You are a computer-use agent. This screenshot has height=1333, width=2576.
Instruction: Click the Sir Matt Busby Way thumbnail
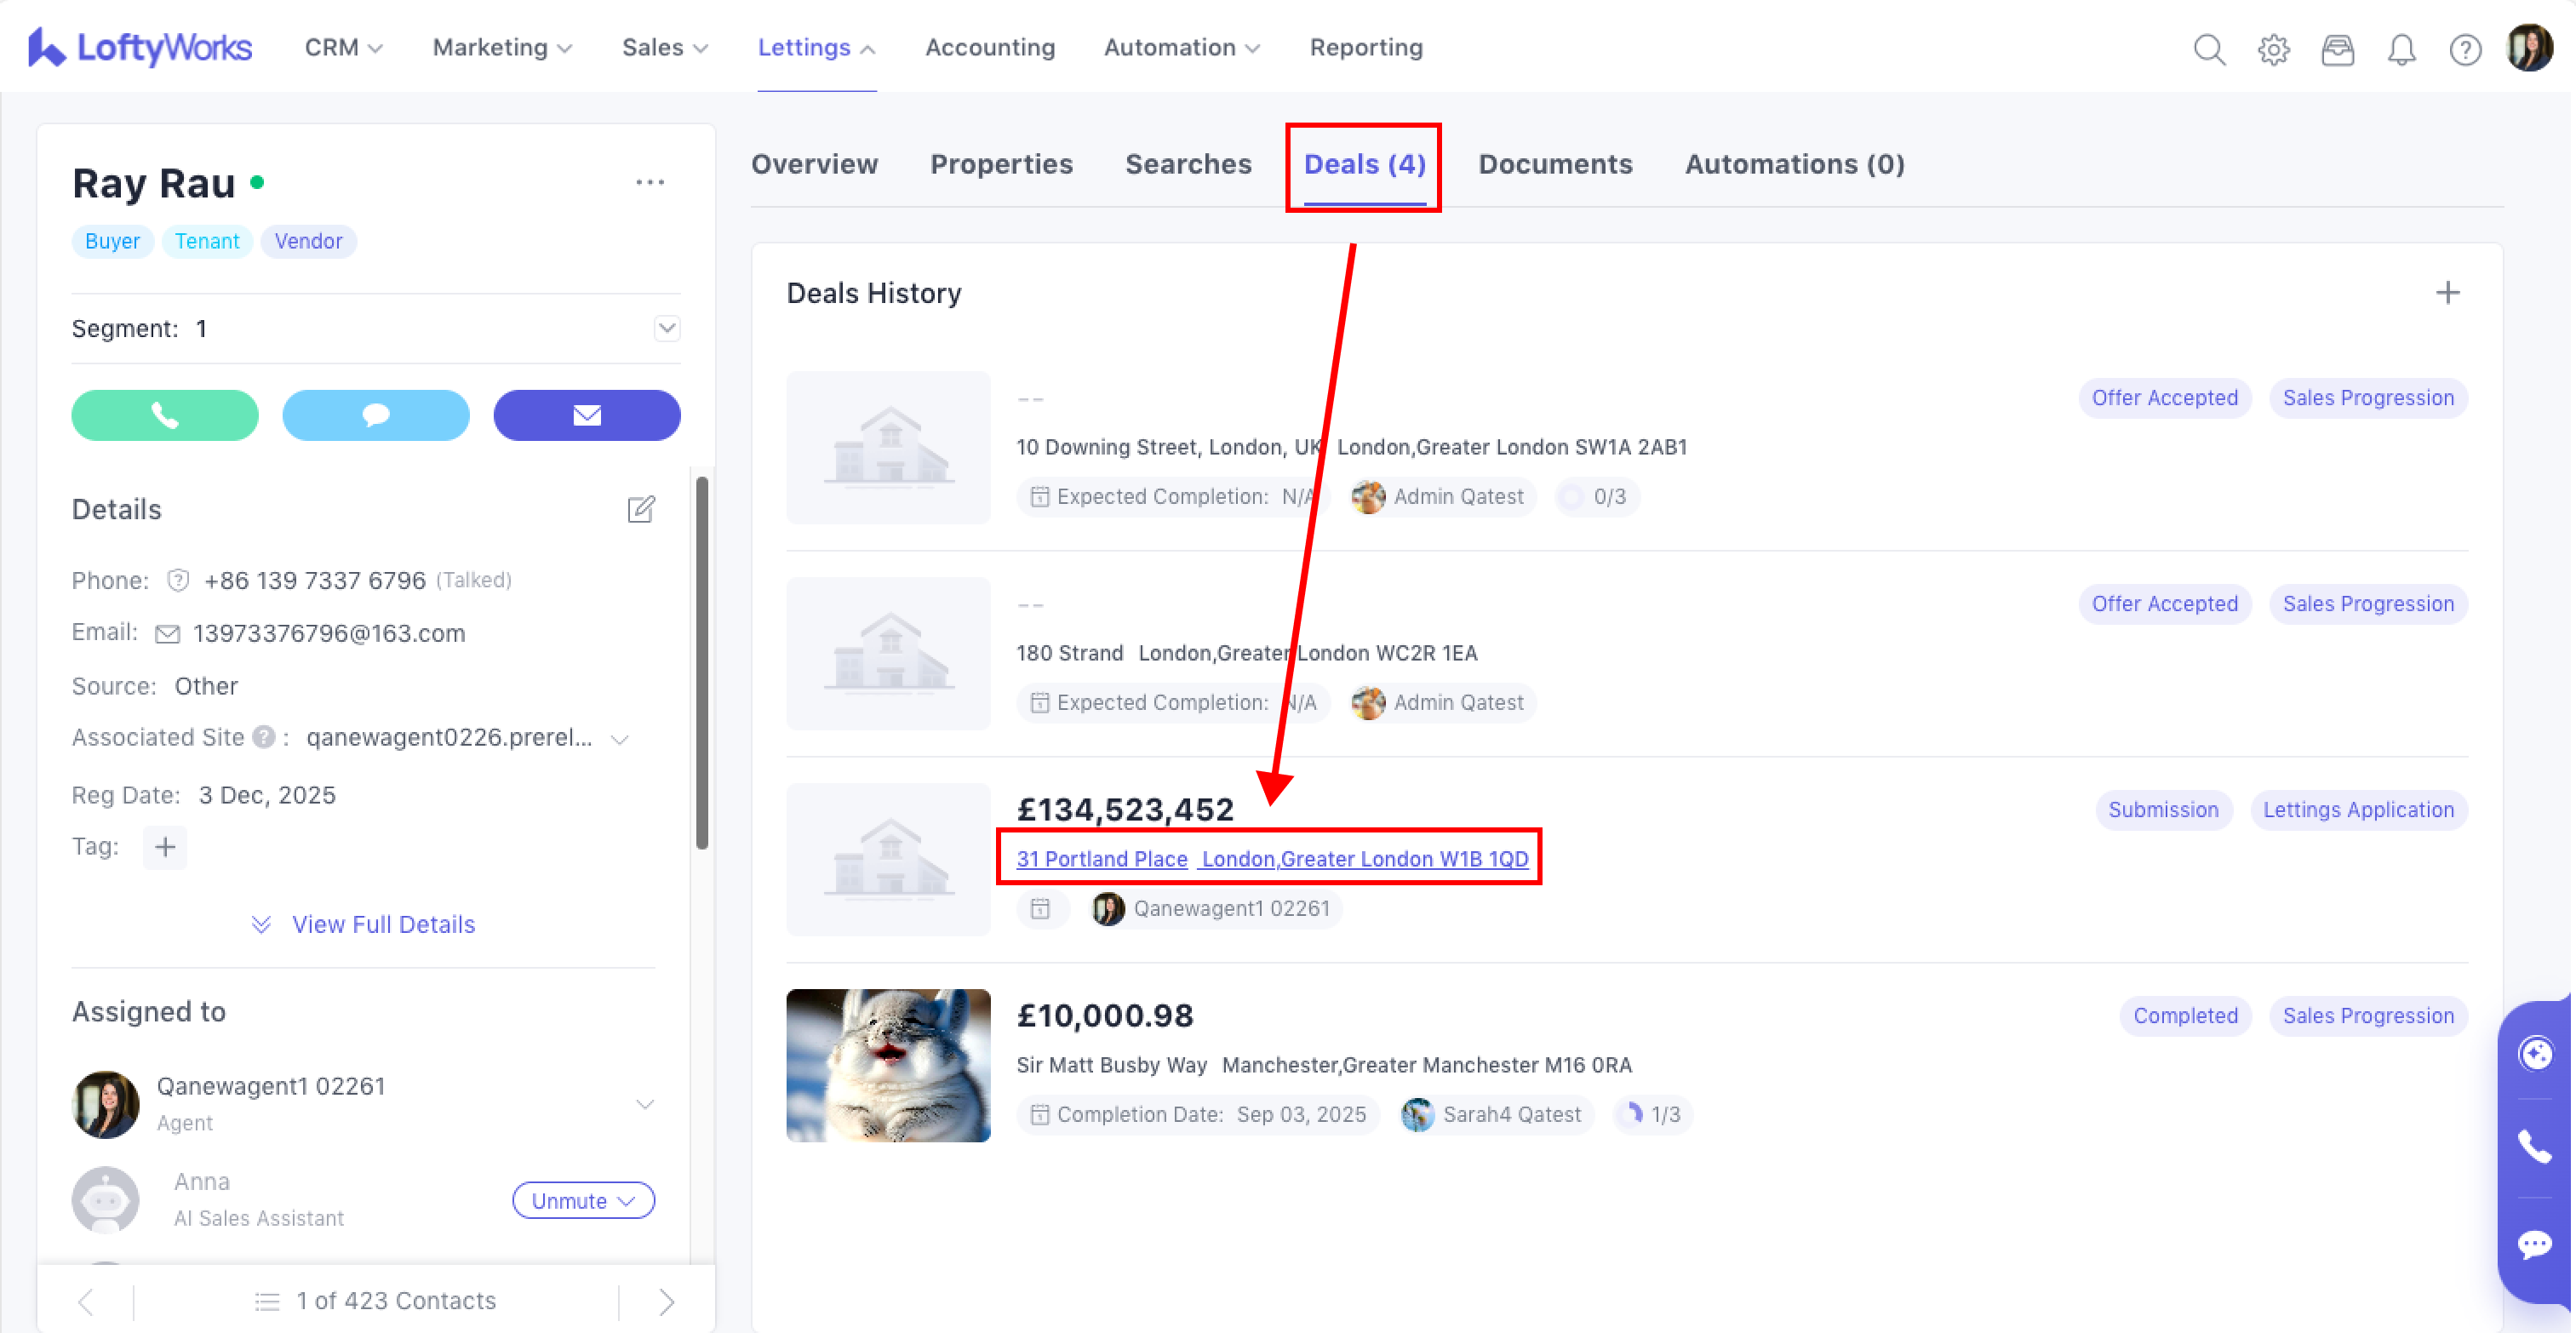[x=888, y=1065]
